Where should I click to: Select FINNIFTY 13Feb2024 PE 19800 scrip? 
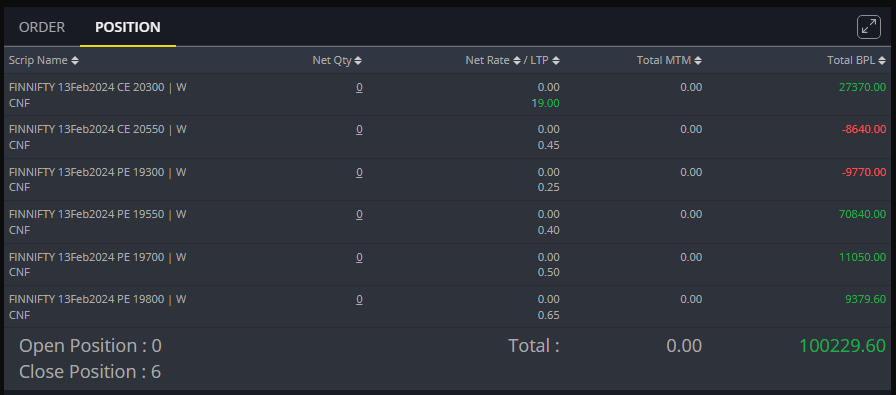click(x=98, y=300)
